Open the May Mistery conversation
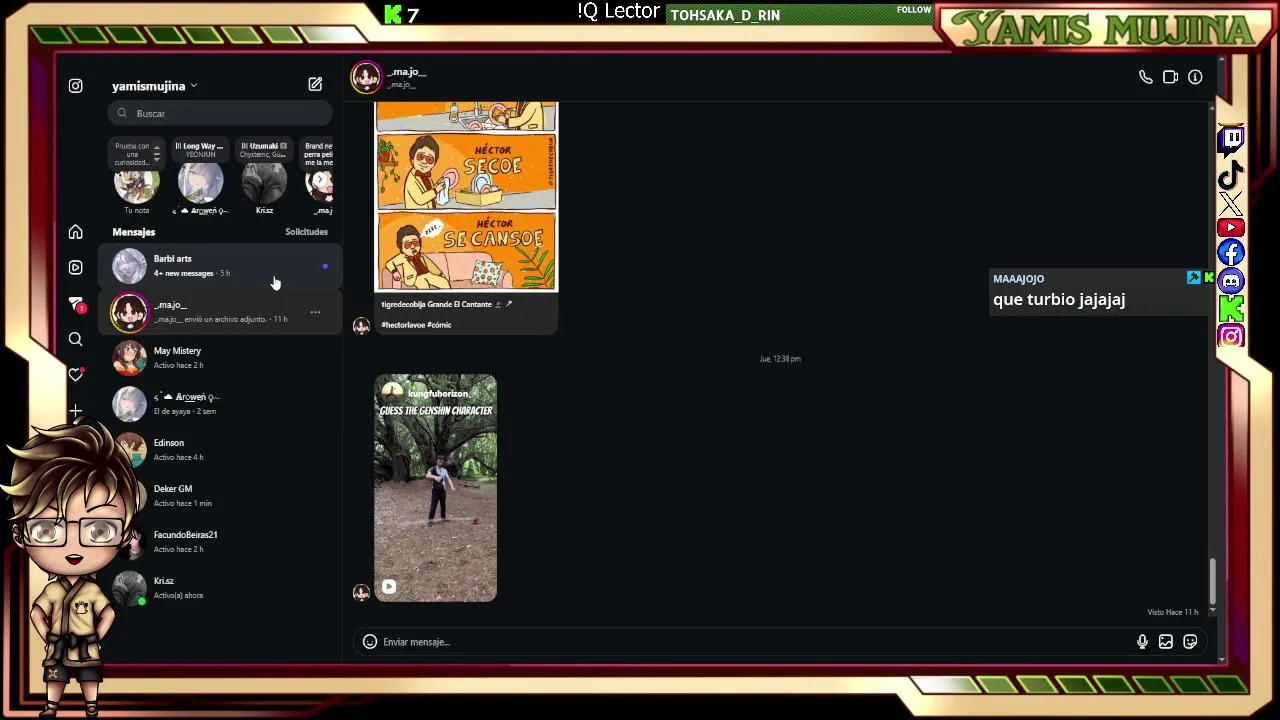 coord(220,358)
